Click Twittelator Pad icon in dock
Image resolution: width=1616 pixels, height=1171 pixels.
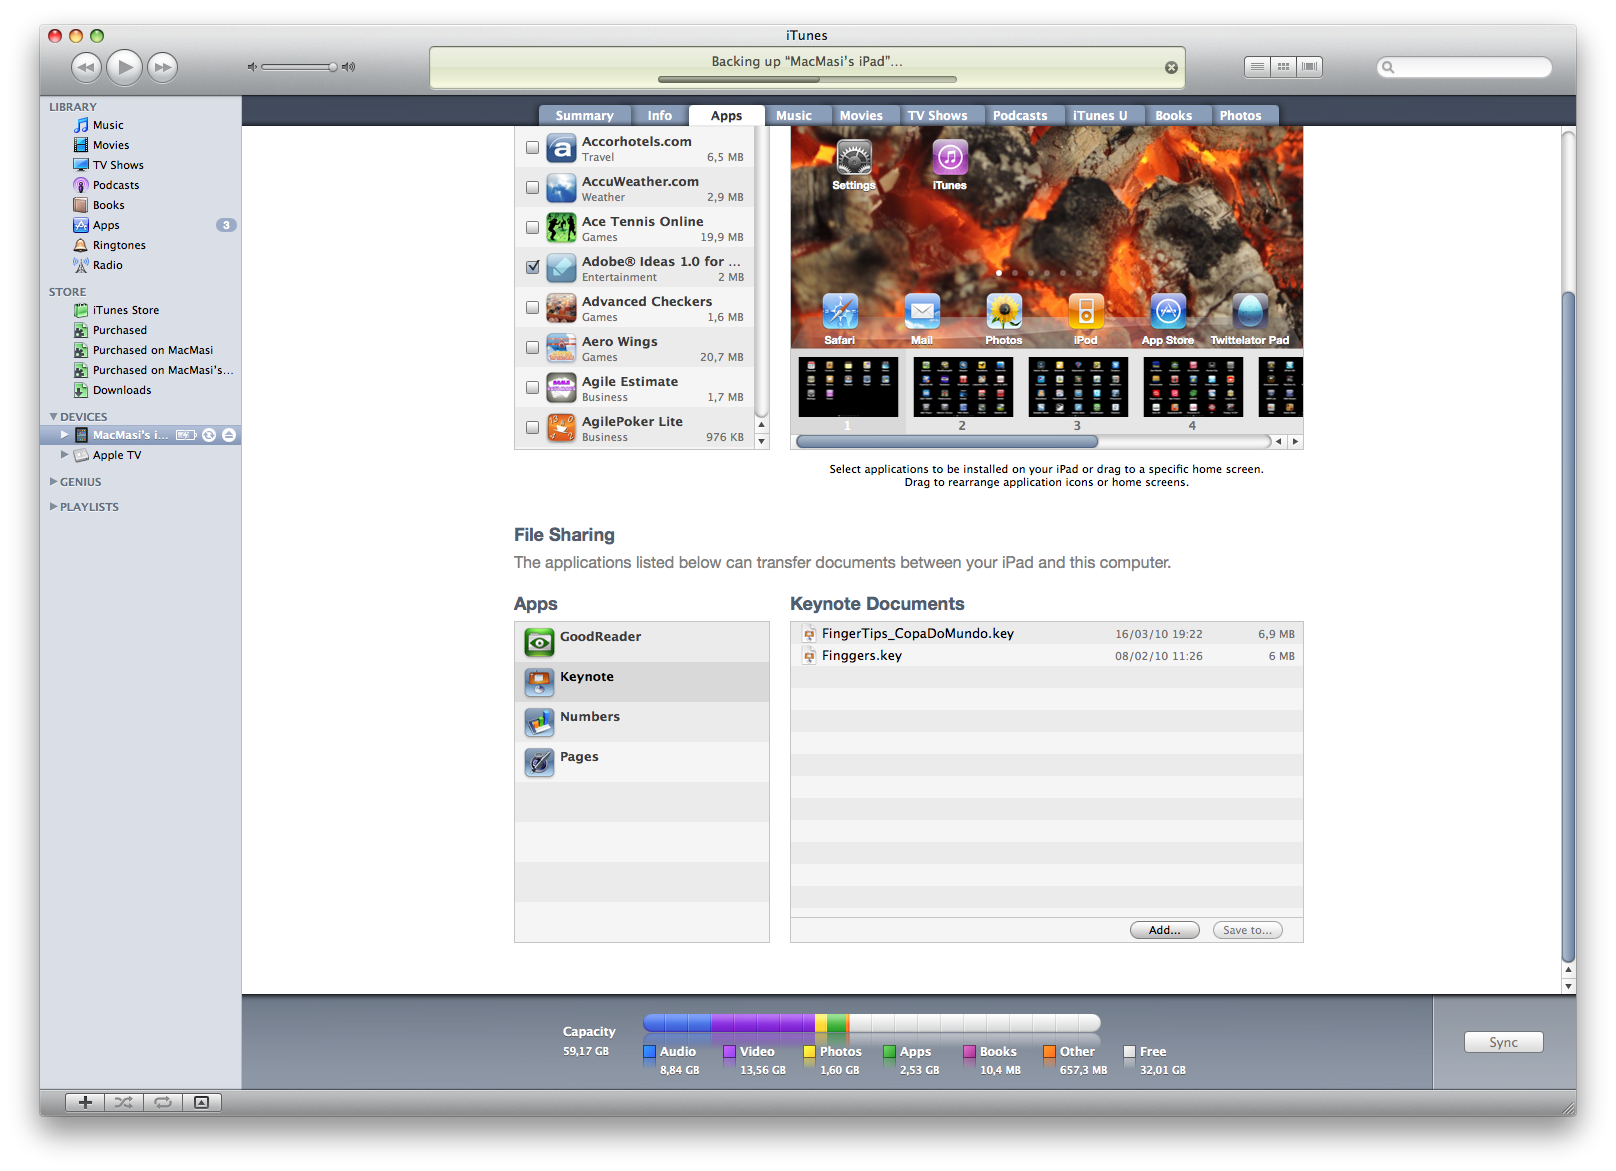[1250, 312]
